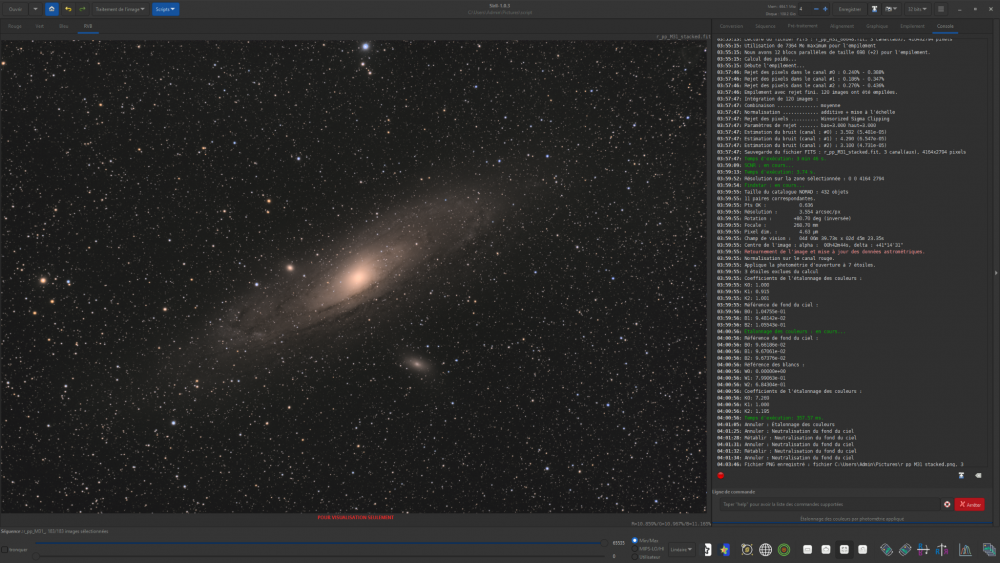Open the Alignement tab
1000x563 pixels.
point(842,26)
